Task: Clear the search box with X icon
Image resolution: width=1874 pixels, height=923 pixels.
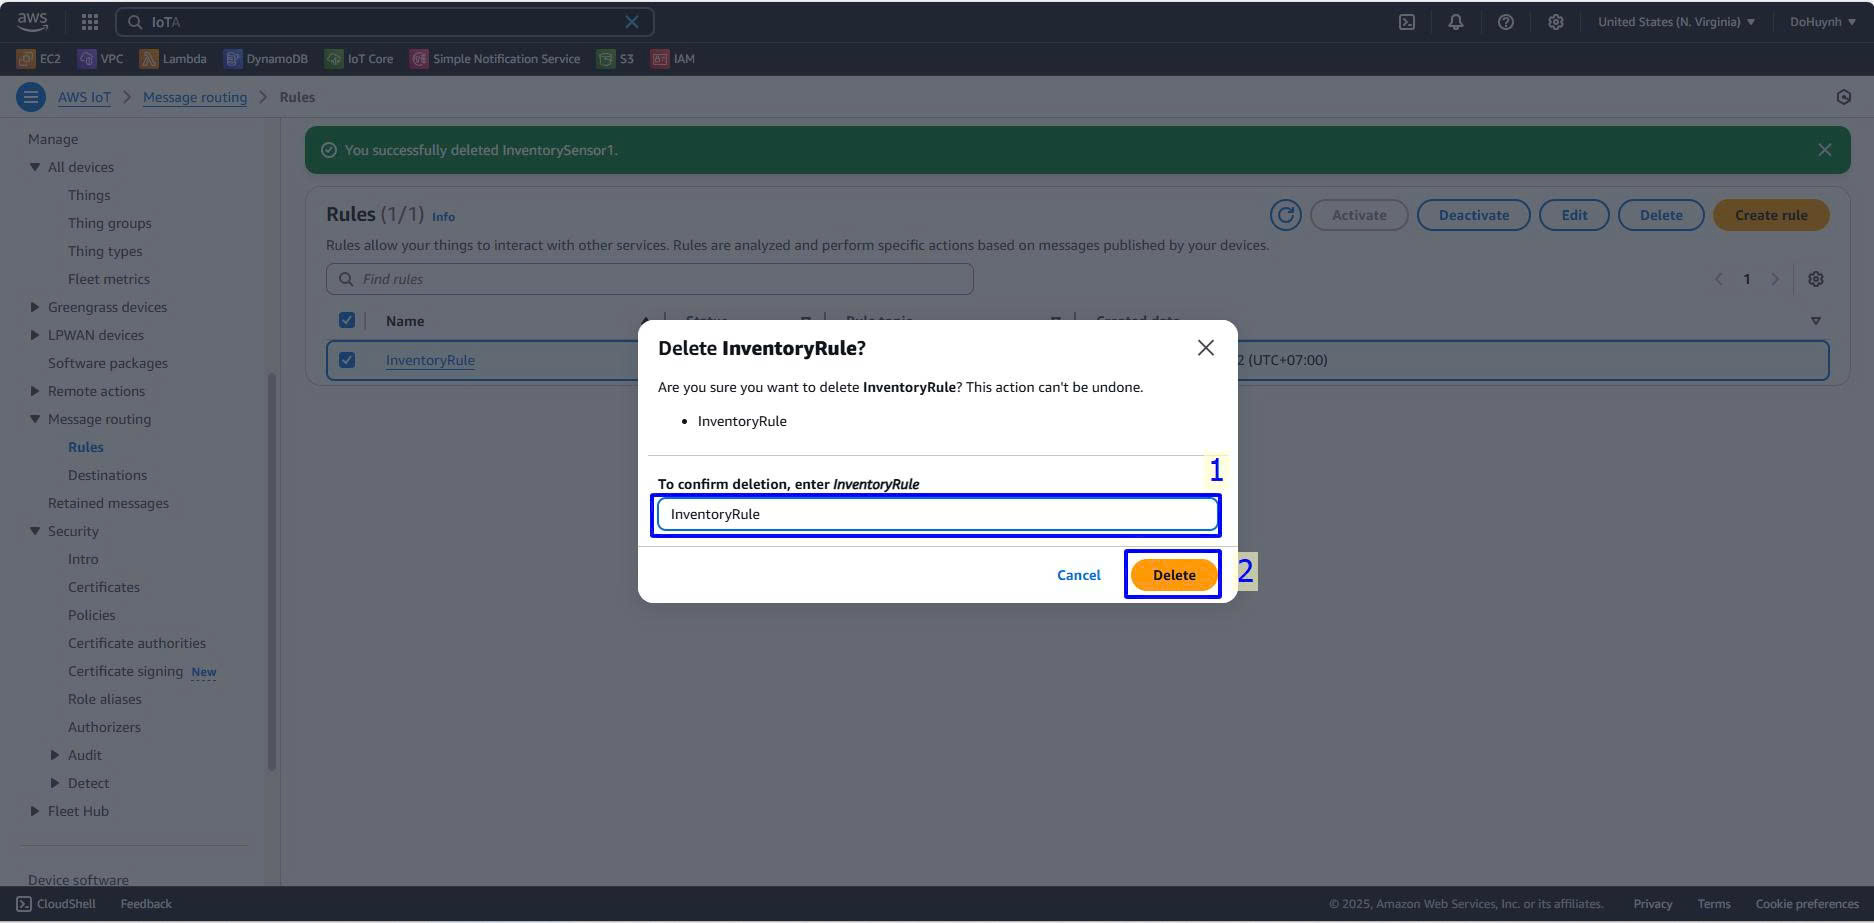Action: (x=632, y=22)
